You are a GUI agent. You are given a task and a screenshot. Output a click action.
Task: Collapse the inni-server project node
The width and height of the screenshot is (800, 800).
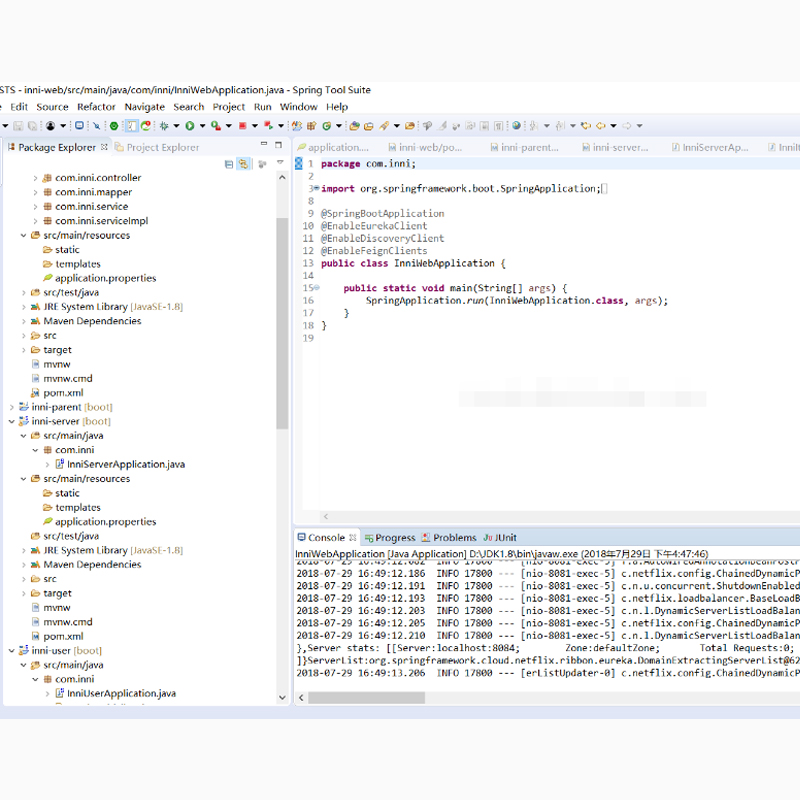[x=12, y=421]
